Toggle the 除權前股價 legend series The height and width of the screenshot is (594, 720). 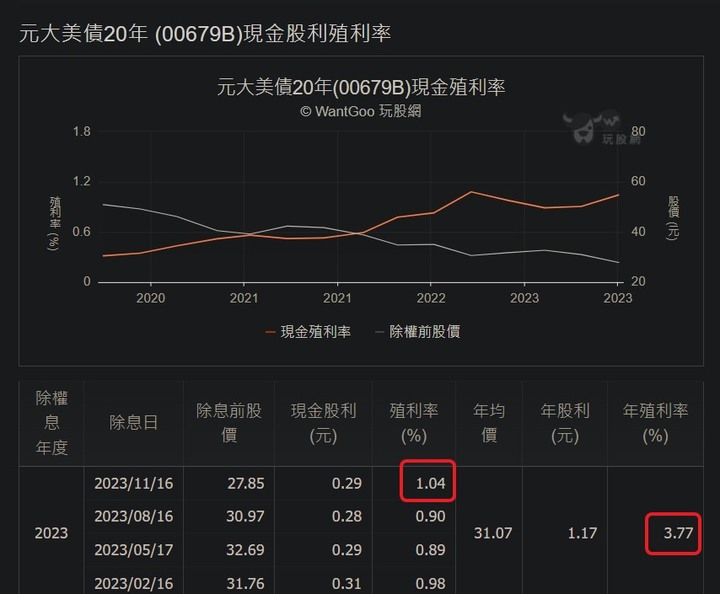point(417,331)
